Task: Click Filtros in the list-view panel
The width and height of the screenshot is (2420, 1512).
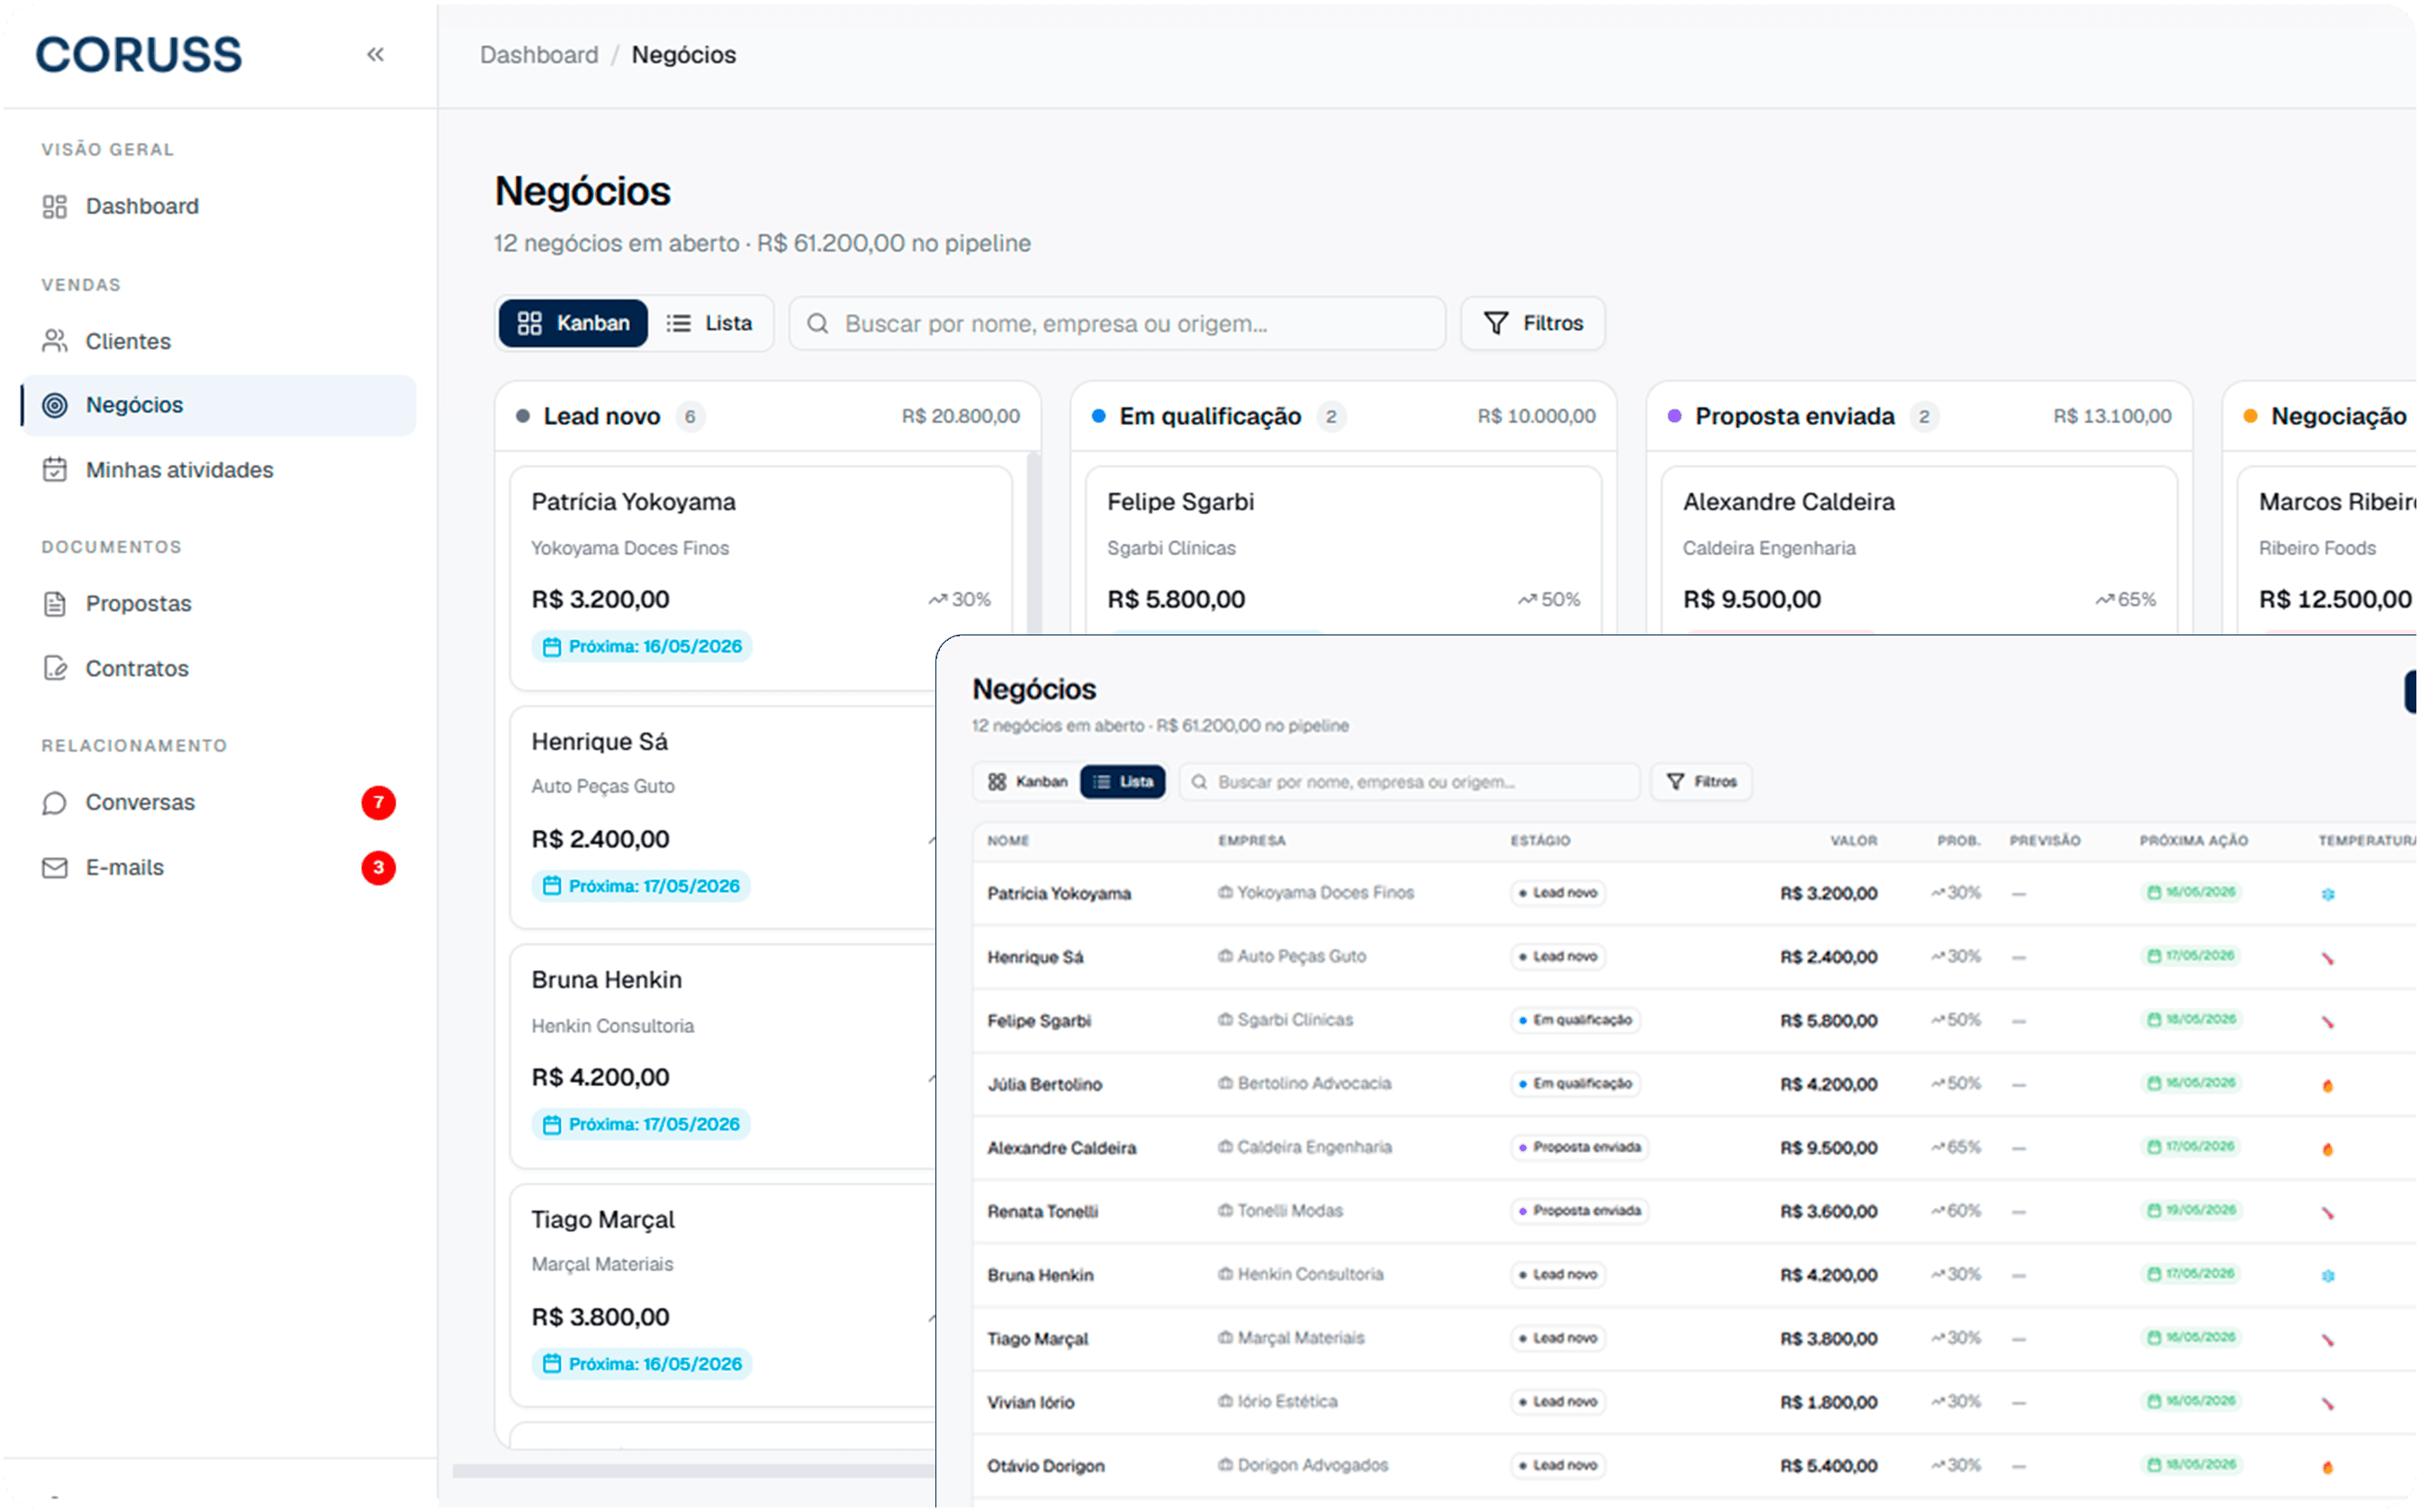Action: (1701, 782)
